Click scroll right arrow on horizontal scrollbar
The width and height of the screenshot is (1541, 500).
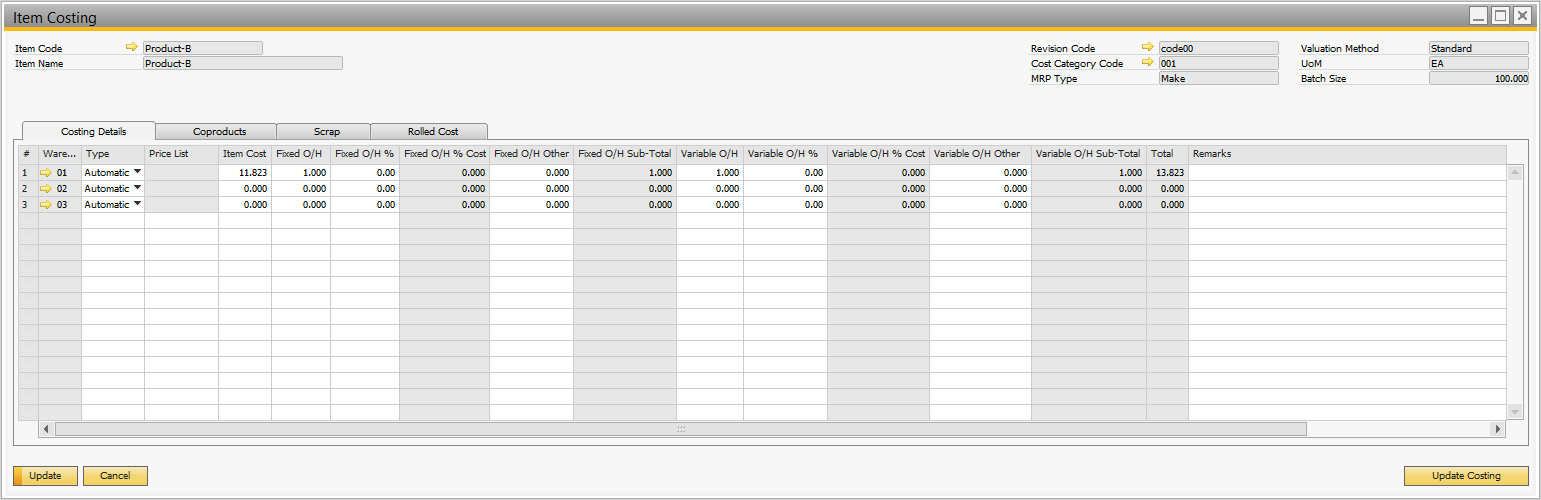click(x=1497, y=429)
